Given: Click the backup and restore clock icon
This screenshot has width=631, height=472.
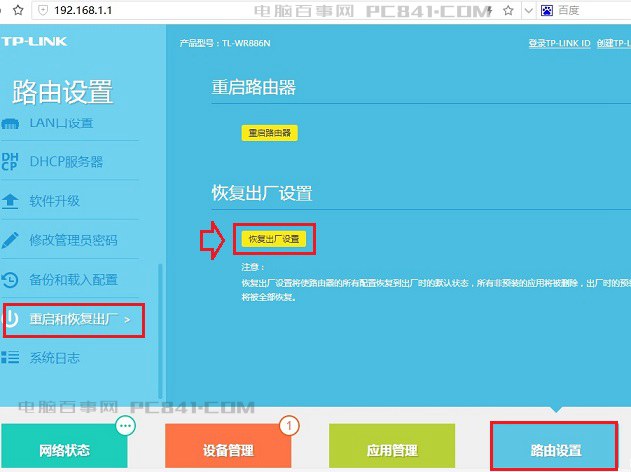Looking at the screenshot, I should point(10,280).
